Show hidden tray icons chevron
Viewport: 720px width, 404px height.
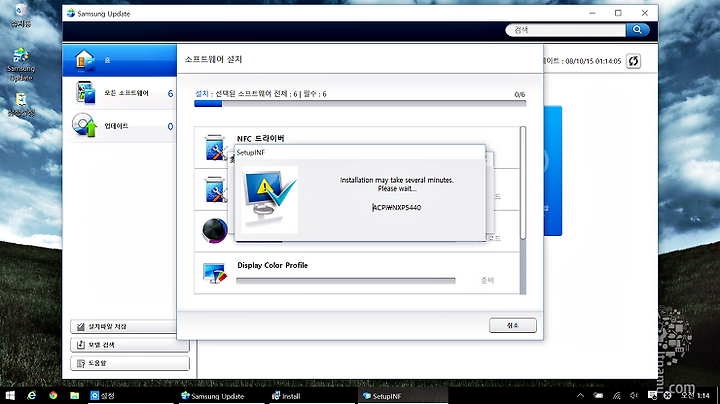point(580,395)
